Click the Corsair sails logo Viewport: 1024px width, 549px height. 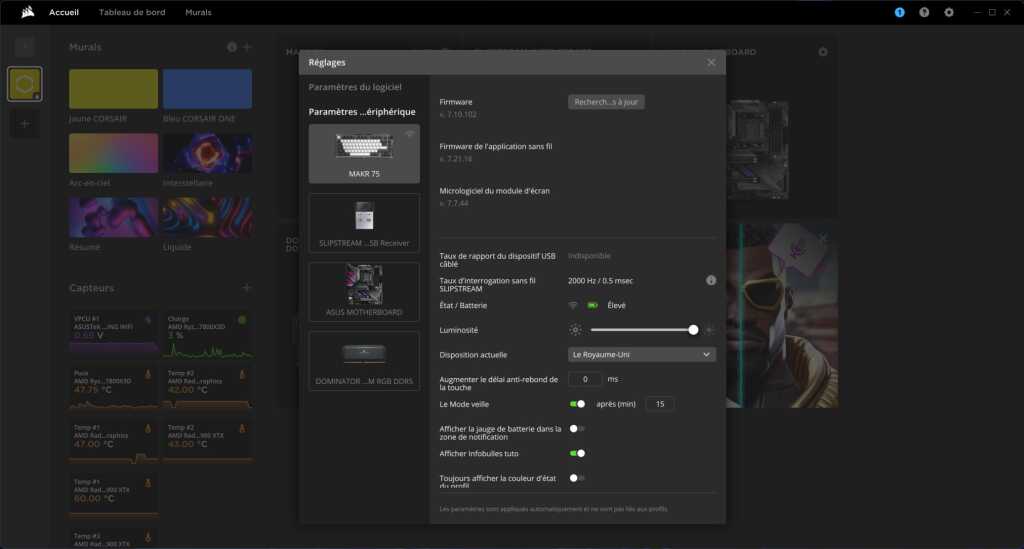tap(27, 12)
